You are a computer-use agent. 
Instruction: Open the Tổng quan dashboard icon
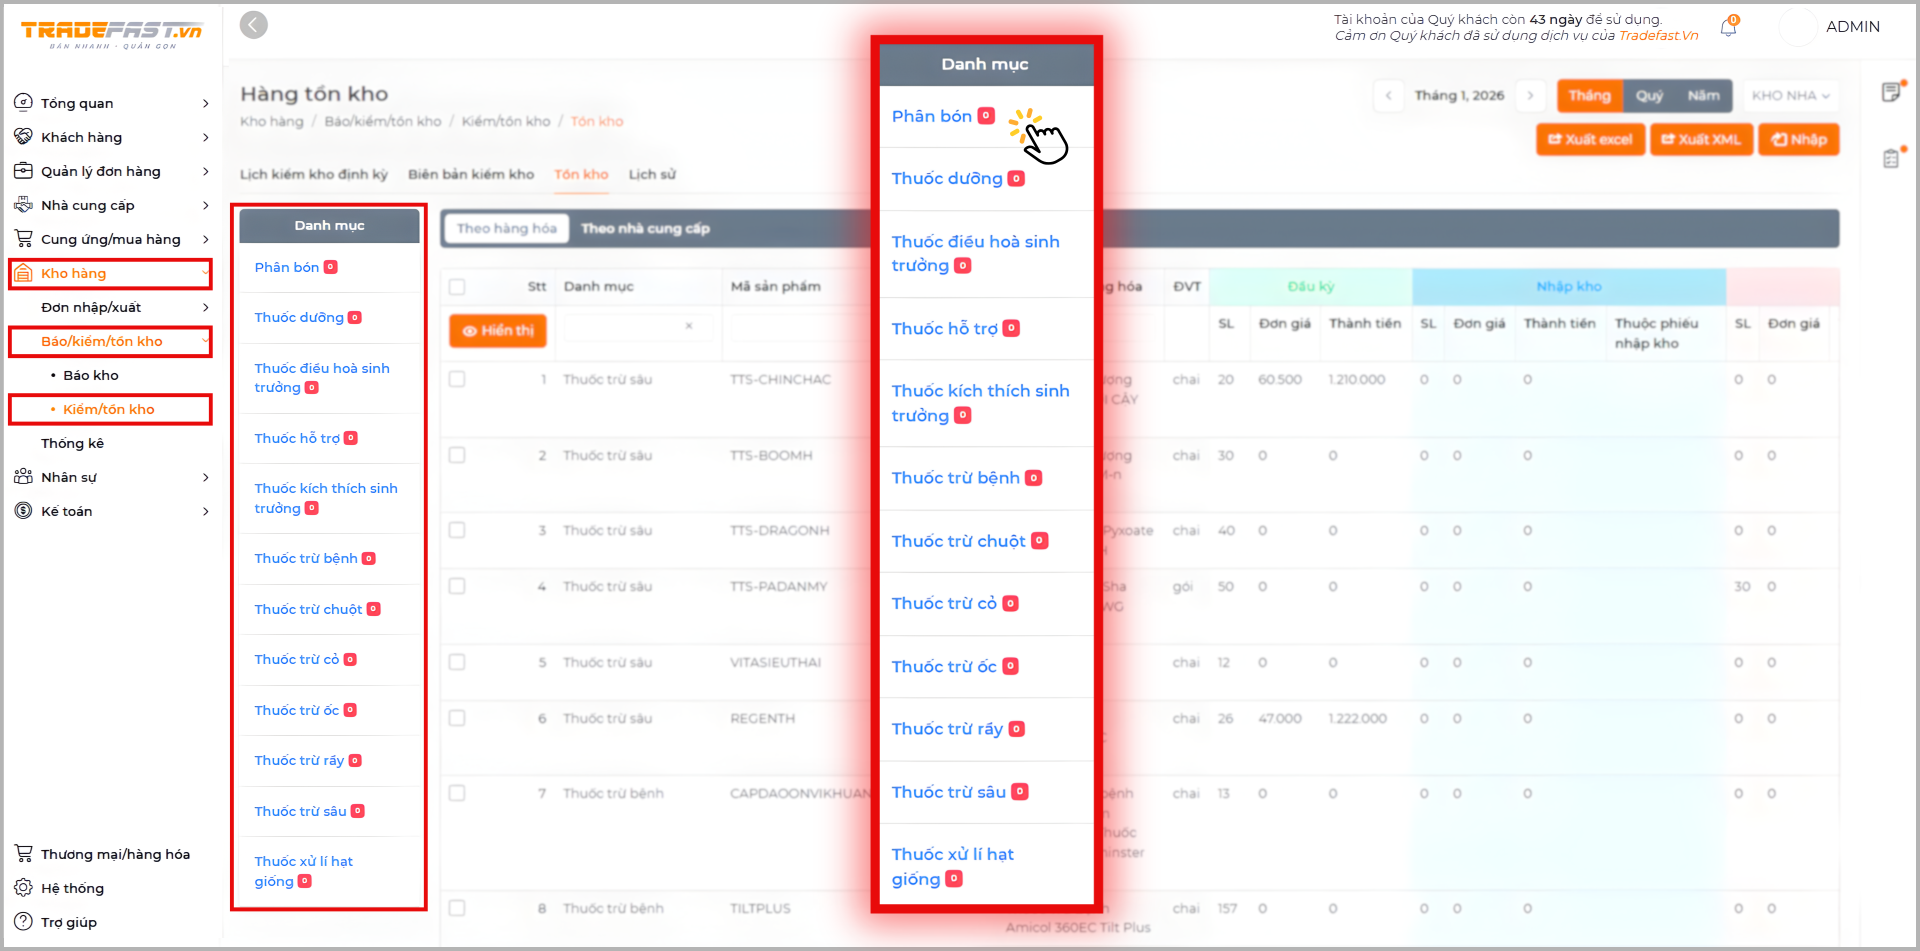coord(23,103)
